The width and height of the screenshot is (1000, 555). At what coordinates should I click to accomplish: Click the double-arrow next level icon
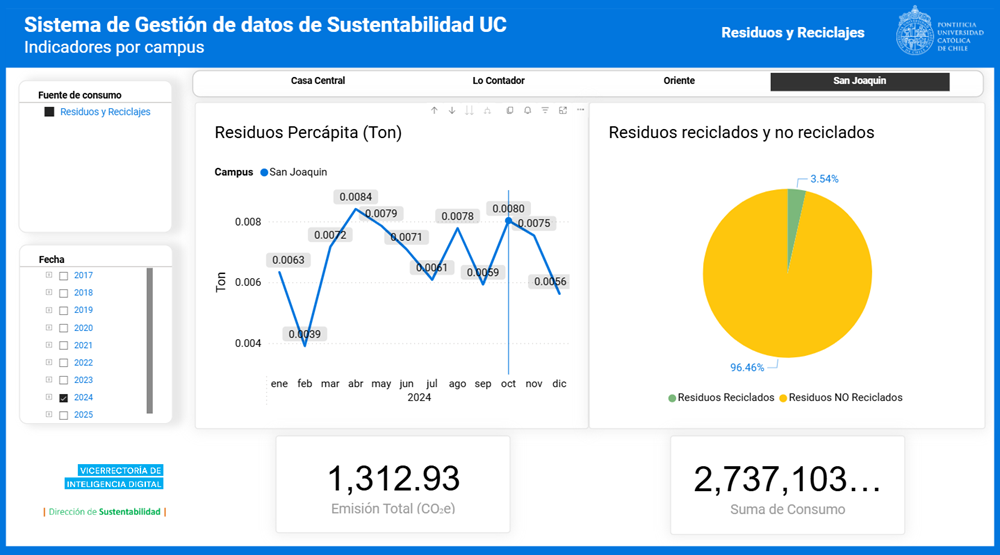pos(469,111)
